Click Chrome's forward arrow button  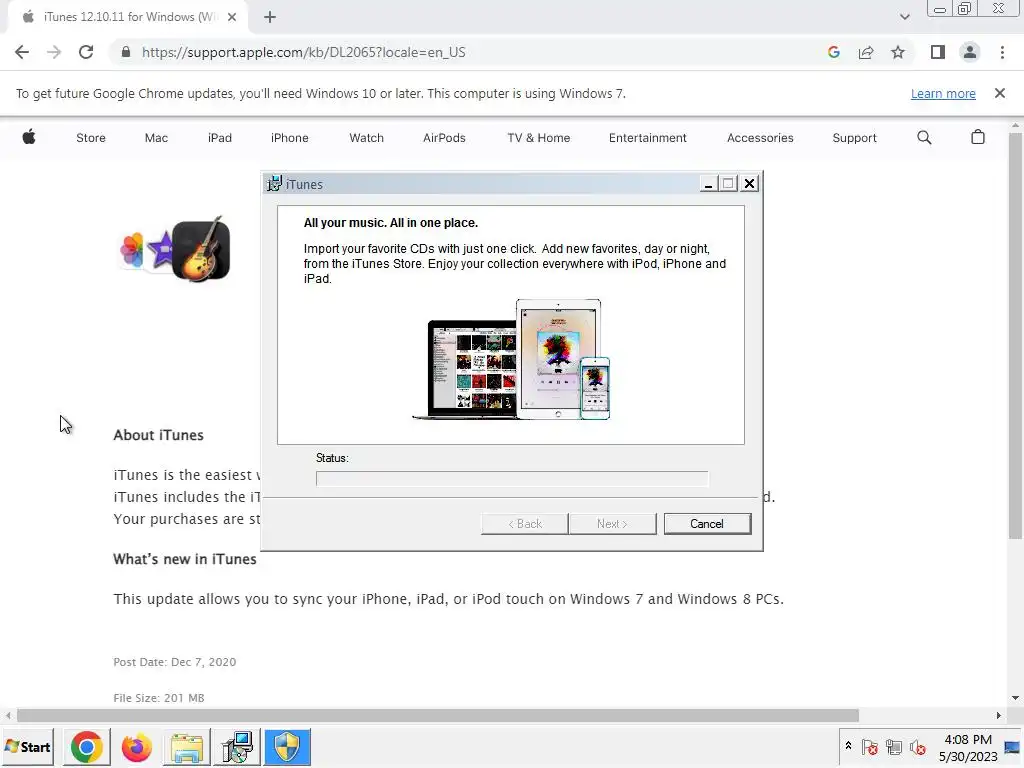click(54, 52)
